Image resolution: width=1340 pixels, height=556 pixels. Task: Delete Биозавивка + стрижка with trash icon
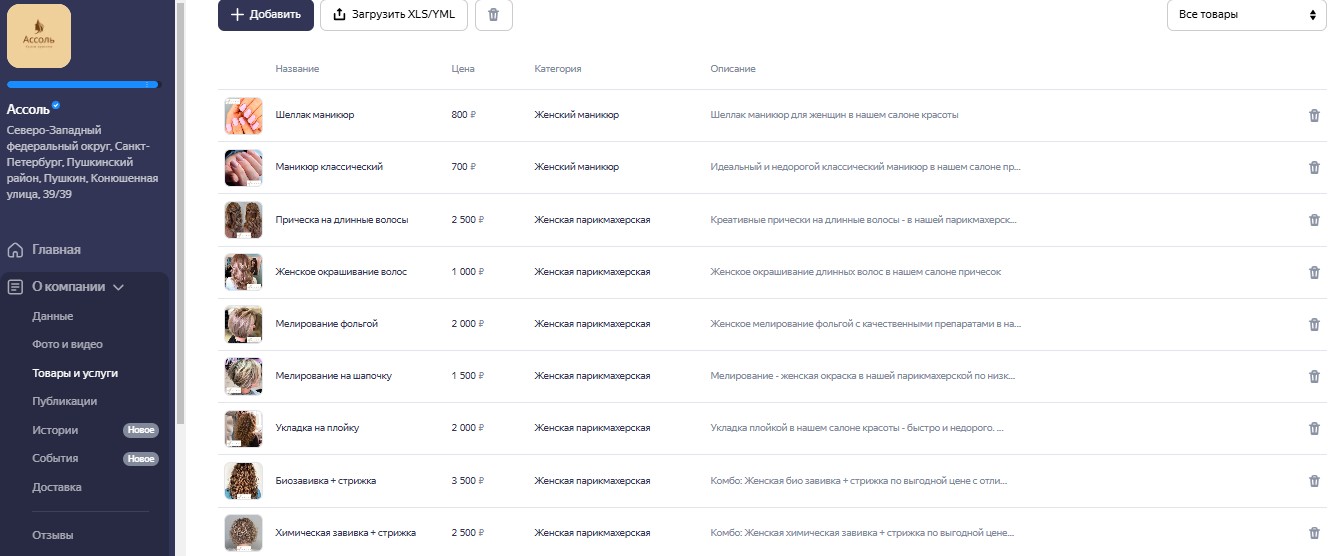click(1314, 481)
